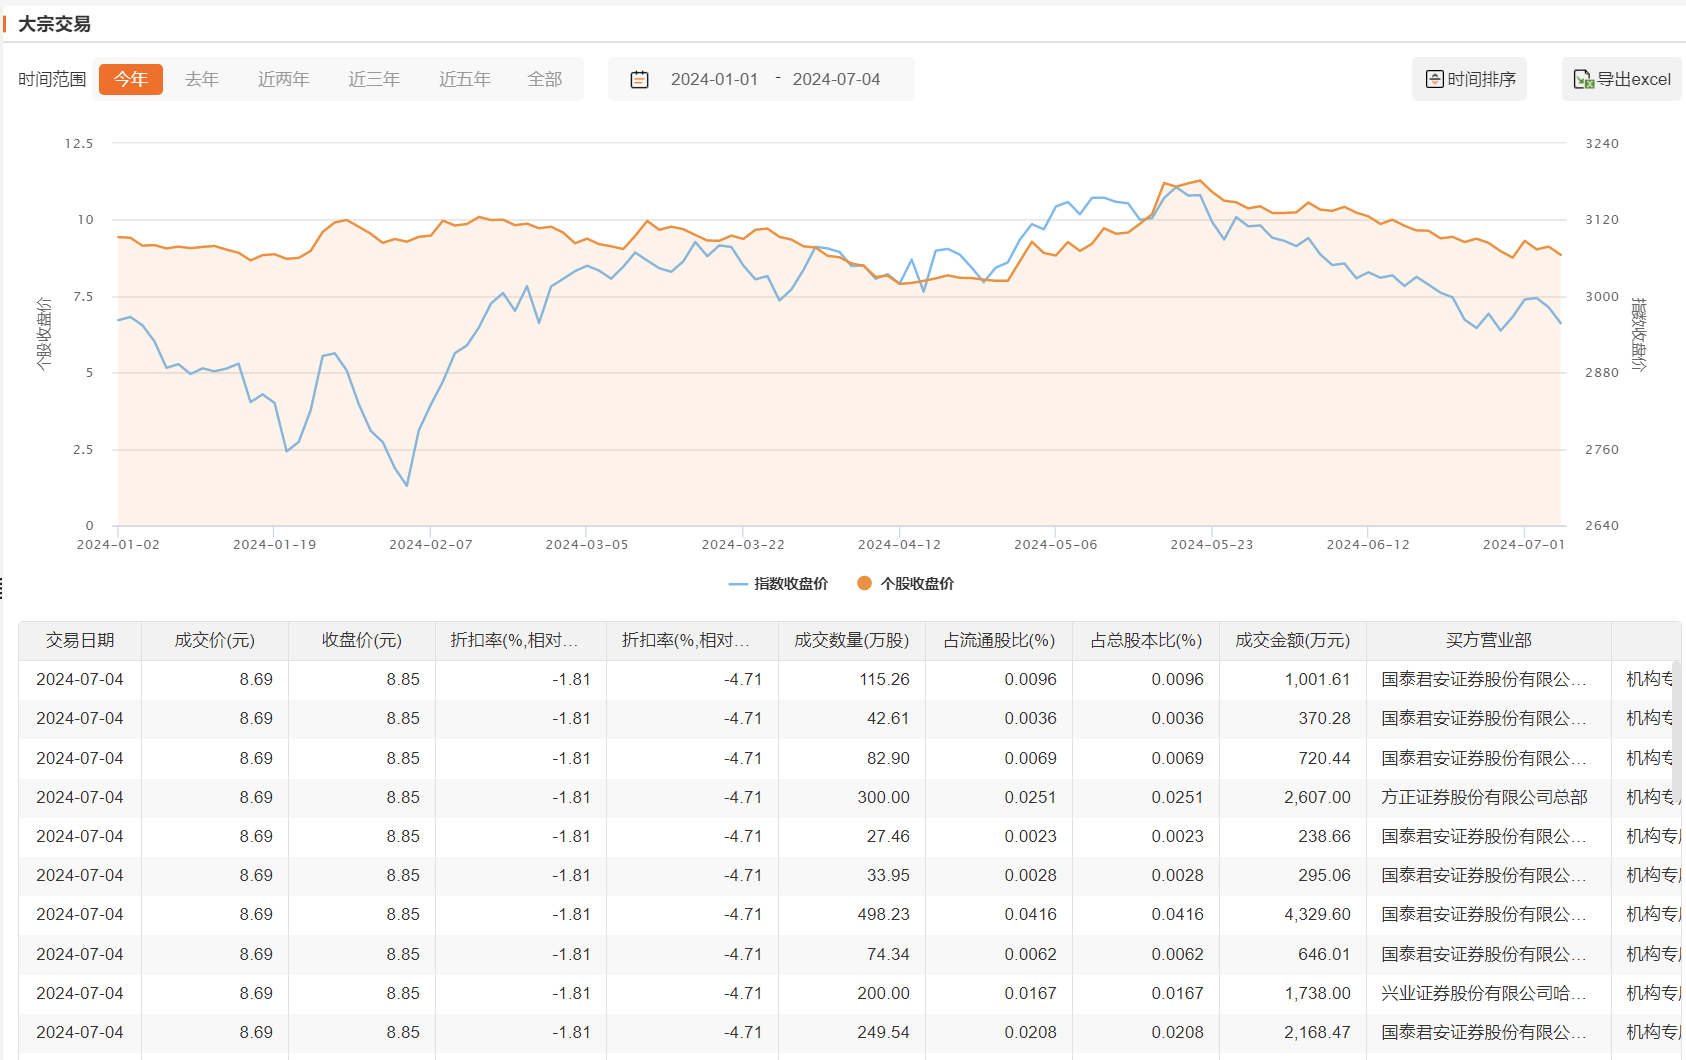Switch to 去年 time range

pyautogui.click(x=201, y=79)
